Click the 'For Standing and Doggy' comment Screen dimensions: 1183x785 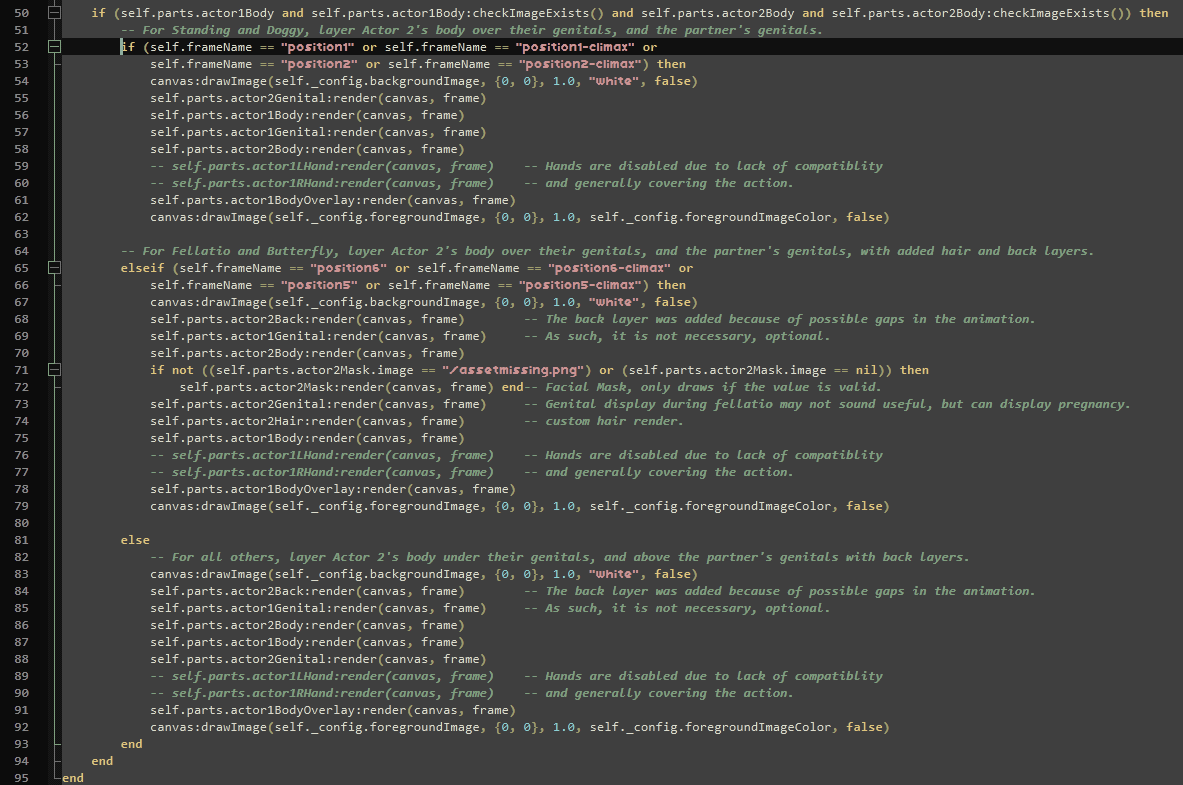(472, 30)
